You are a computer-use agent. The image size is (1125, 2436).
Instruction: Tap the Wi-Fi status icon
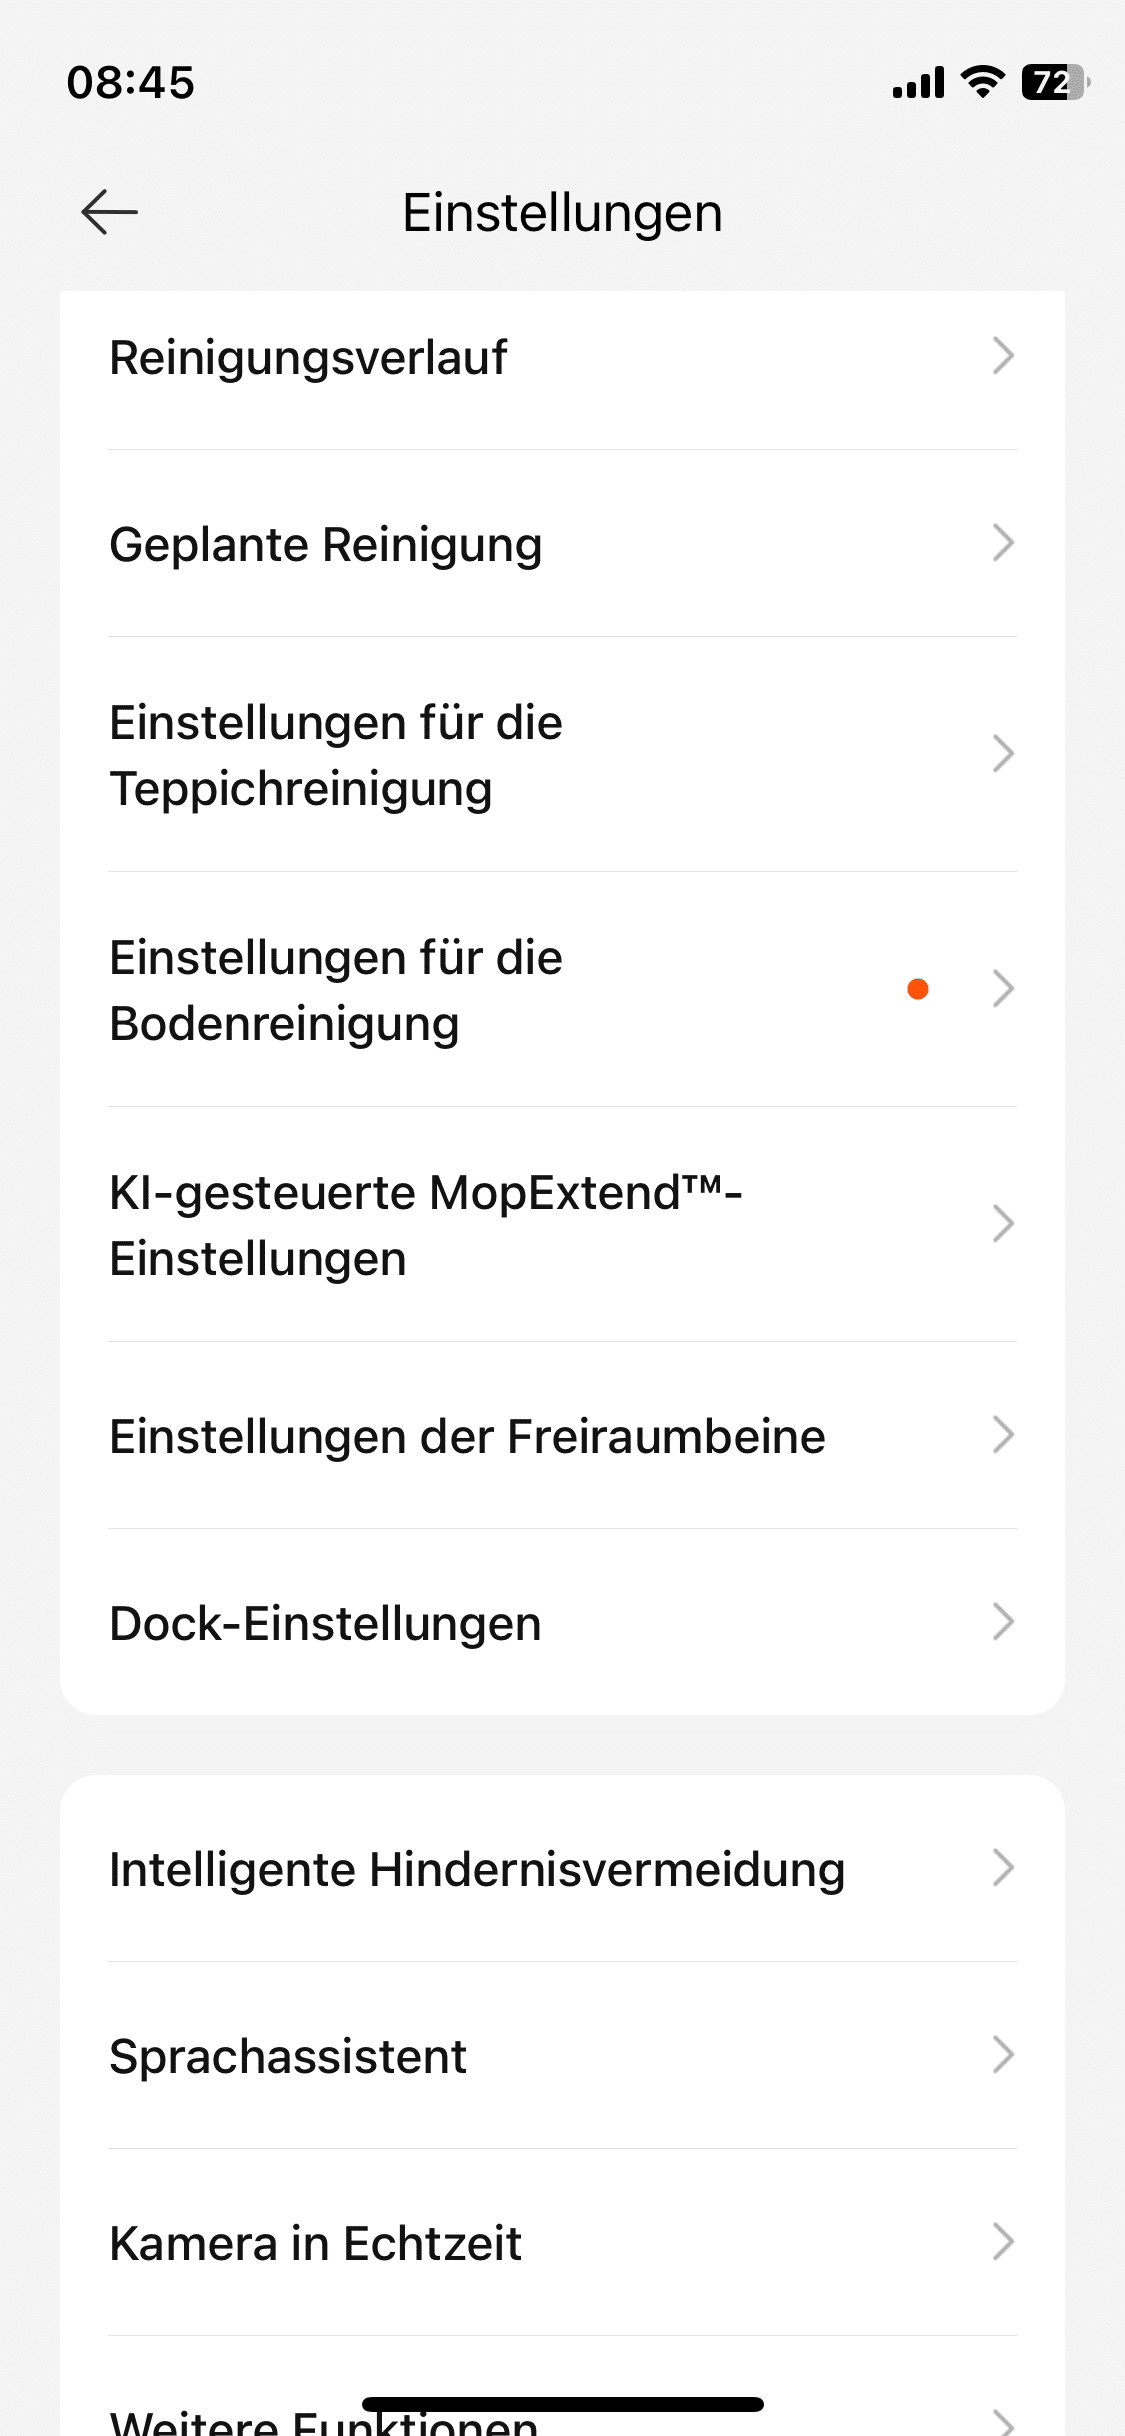point(982,82)
